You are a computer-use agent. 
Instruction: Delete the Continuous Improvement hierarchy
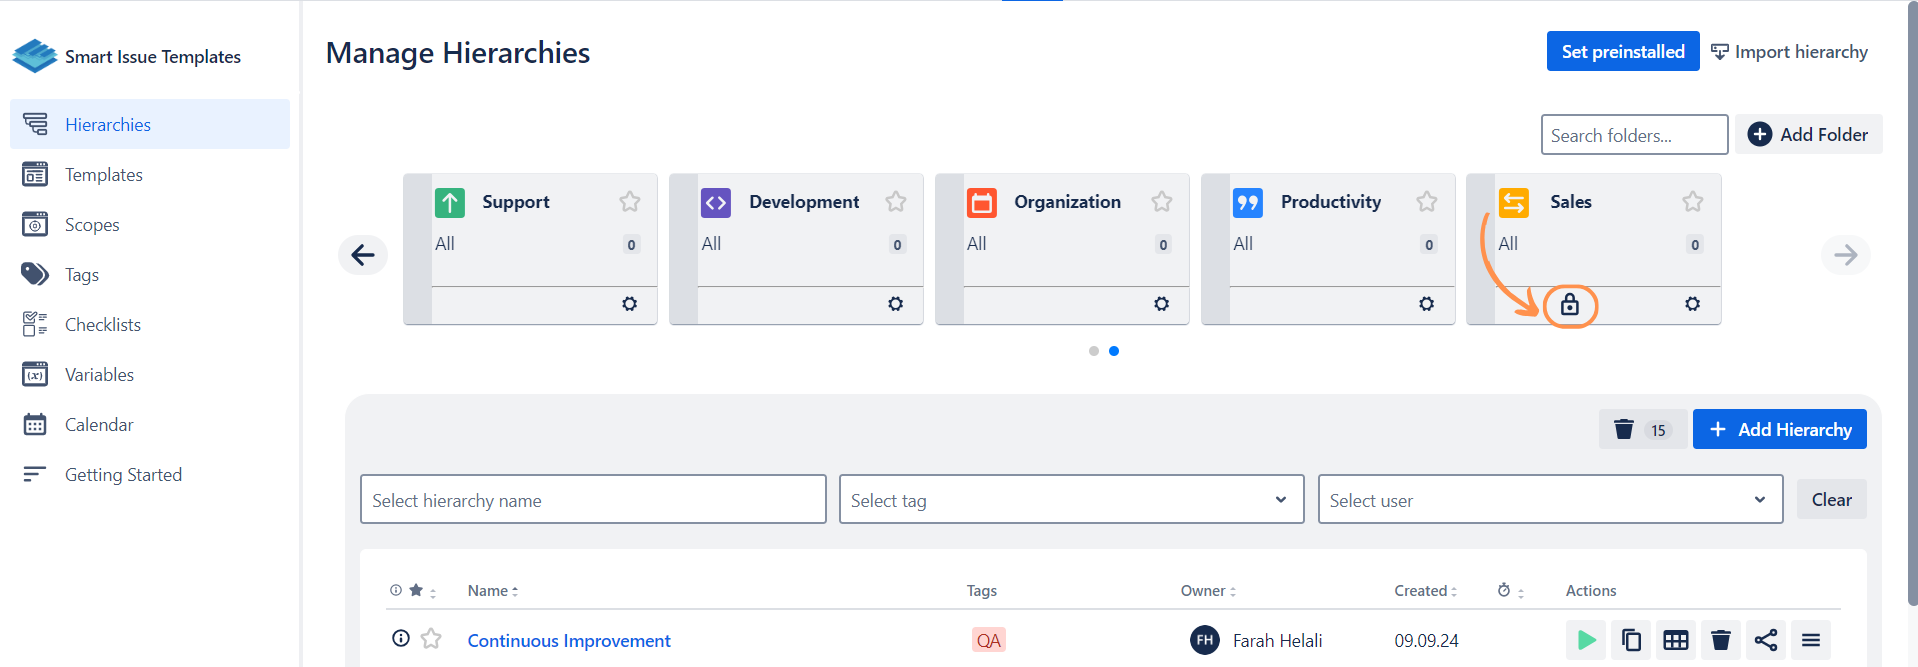(x=1720, y=640)
